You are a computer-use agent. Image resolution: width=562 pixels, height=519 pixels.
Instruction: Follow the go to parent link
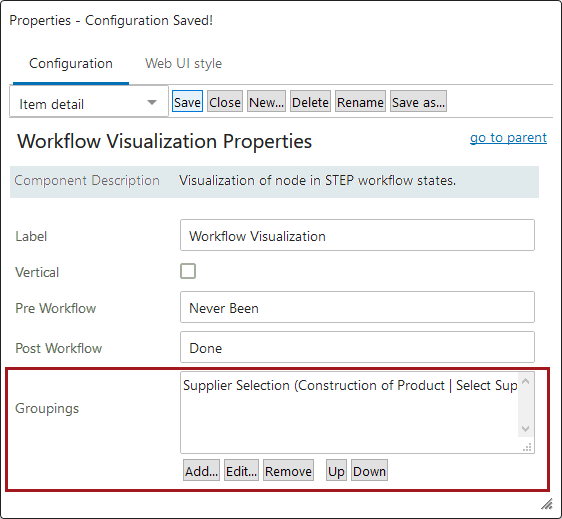tap(508, 138)
